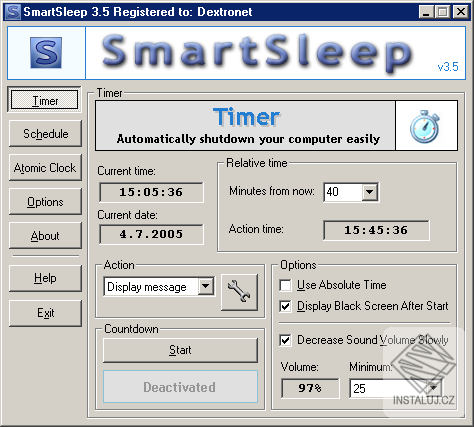Open the Action dropdown showing Display message
The height and width of the screenshot is (427, 474).
click(206, 286)
